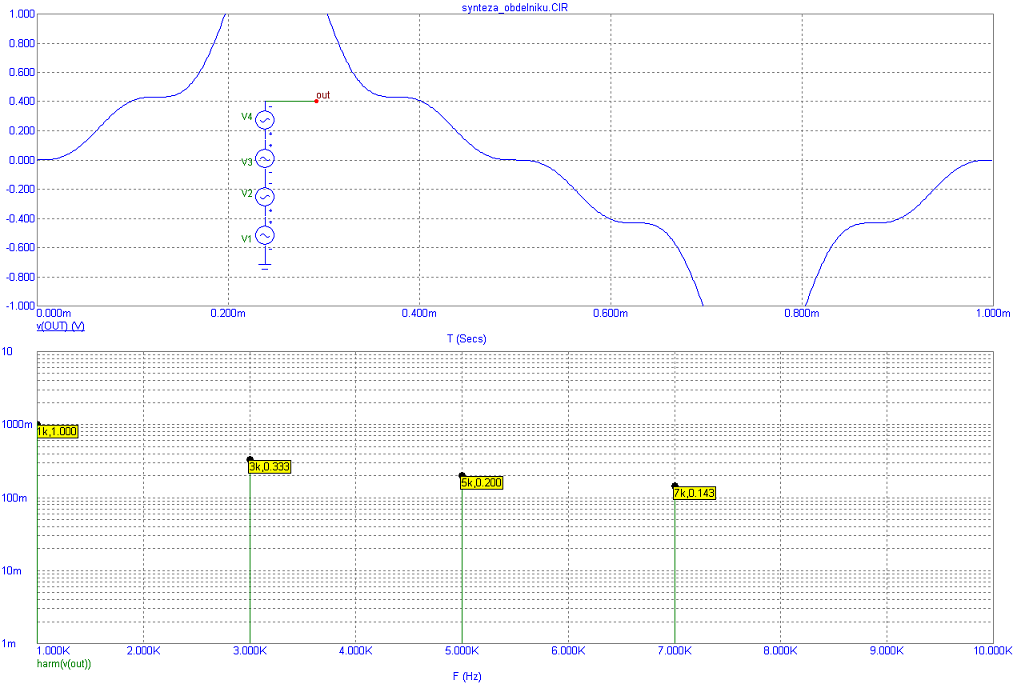The width and height of the screenshot is (1021, 688).
Task: Click the V4 component label
Action: click(247, 117)
